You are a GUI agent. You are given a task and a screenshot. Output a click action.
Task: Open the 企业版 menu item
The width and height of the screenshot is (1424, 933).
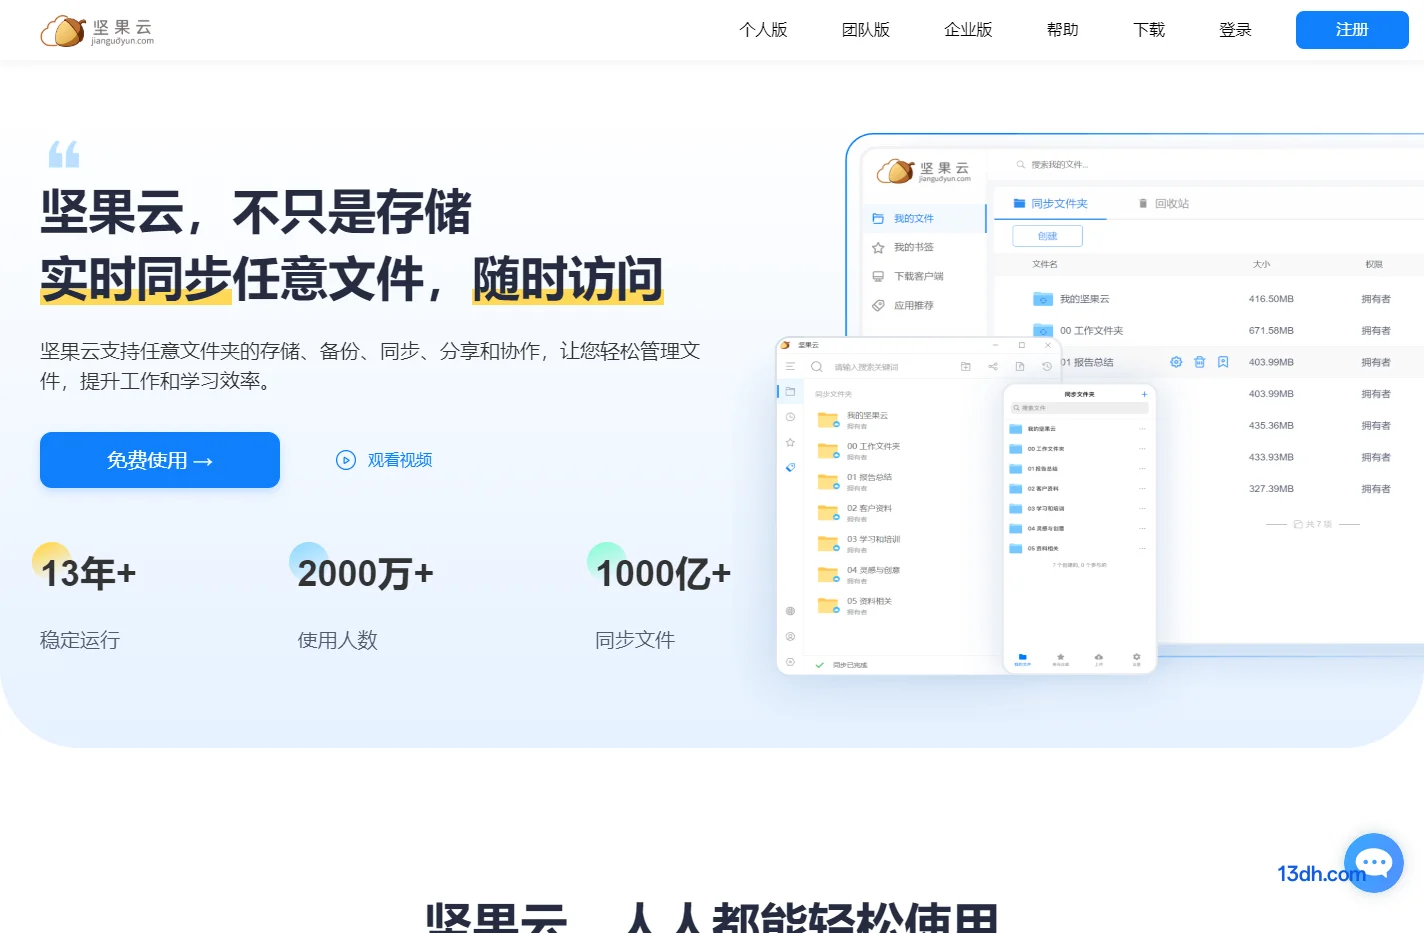(968, 30)
